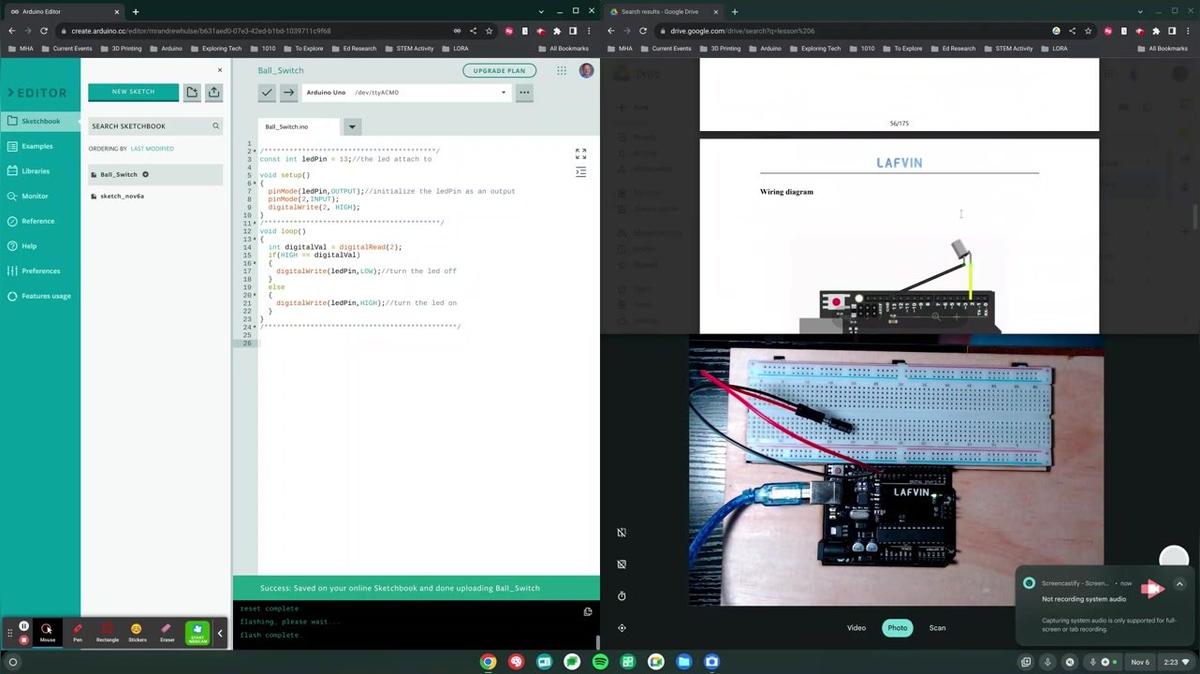Image resolution: width=1200 pixels, height=674 pixels.
Task: Import a sketch with the upload icon
Action: (214, 92)
